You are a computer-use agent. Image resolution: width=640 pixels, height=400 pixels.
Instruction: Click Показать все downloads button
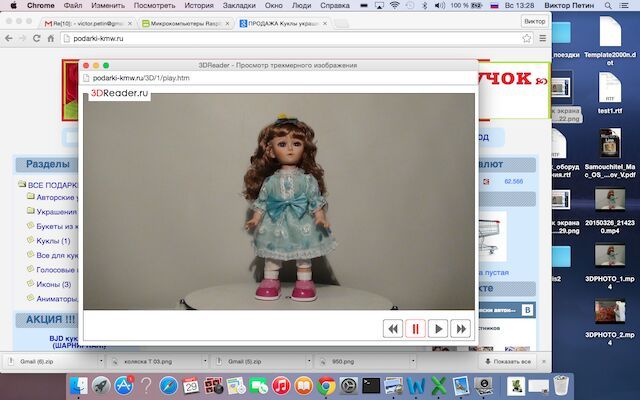click(508, 362)
